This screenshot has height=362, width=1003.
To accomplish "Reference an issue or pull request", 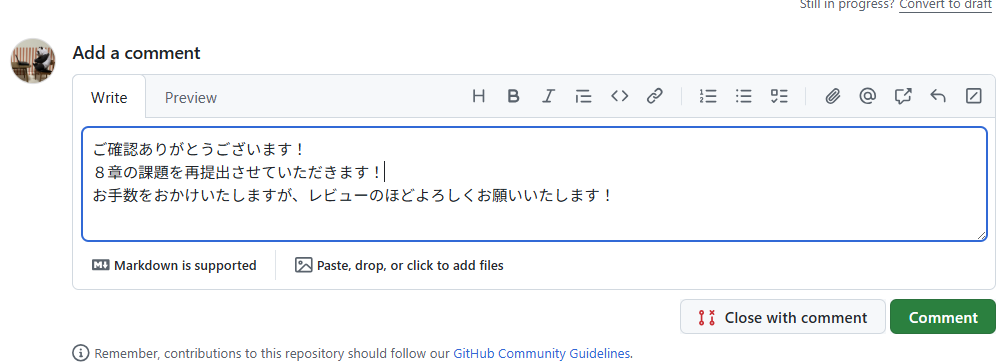I will point(903,97).
